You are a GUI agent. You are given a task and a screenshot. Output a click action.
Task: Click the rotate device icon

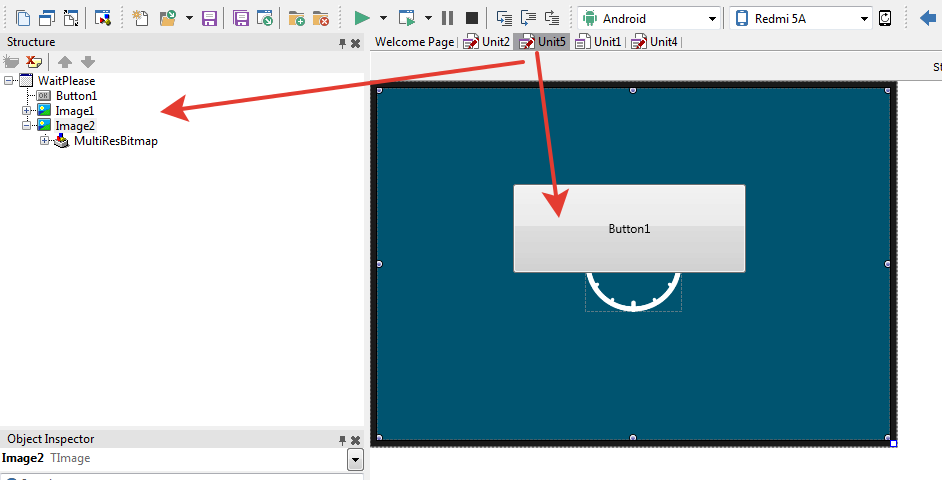(x=885, y=18)
